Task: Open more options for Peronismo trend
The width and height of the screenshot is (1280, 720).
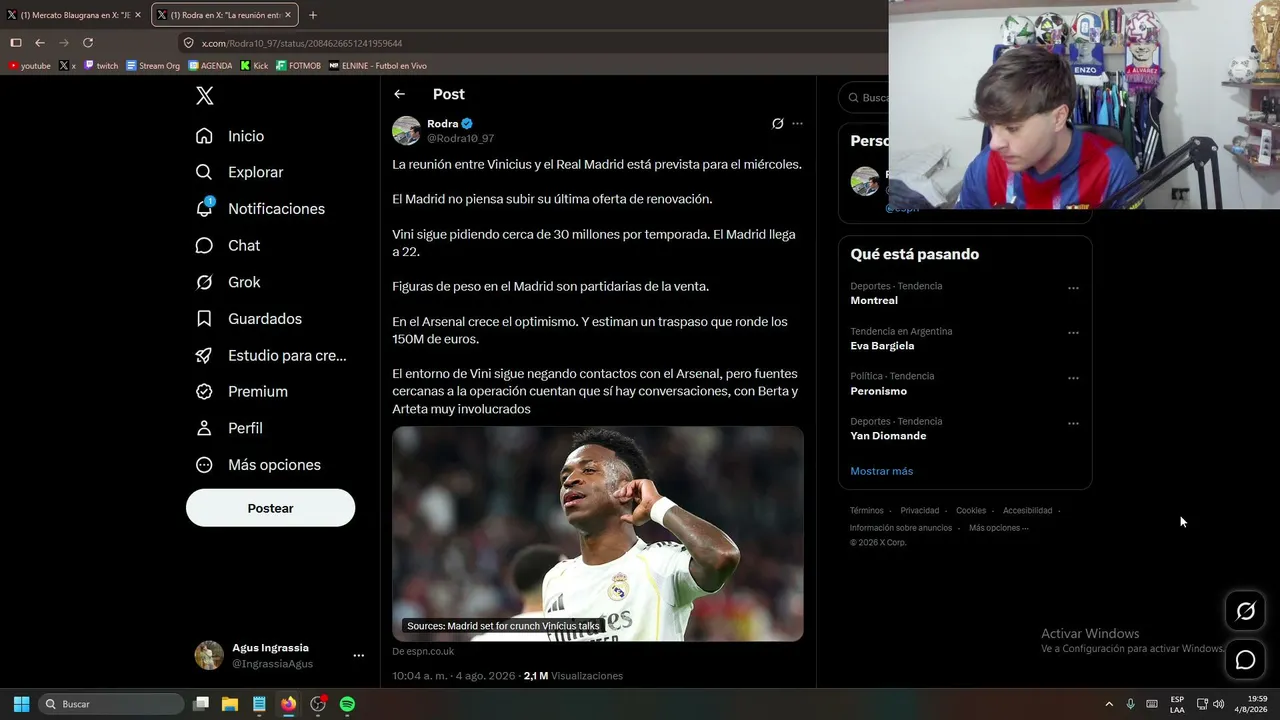Action: (1073, 378)
